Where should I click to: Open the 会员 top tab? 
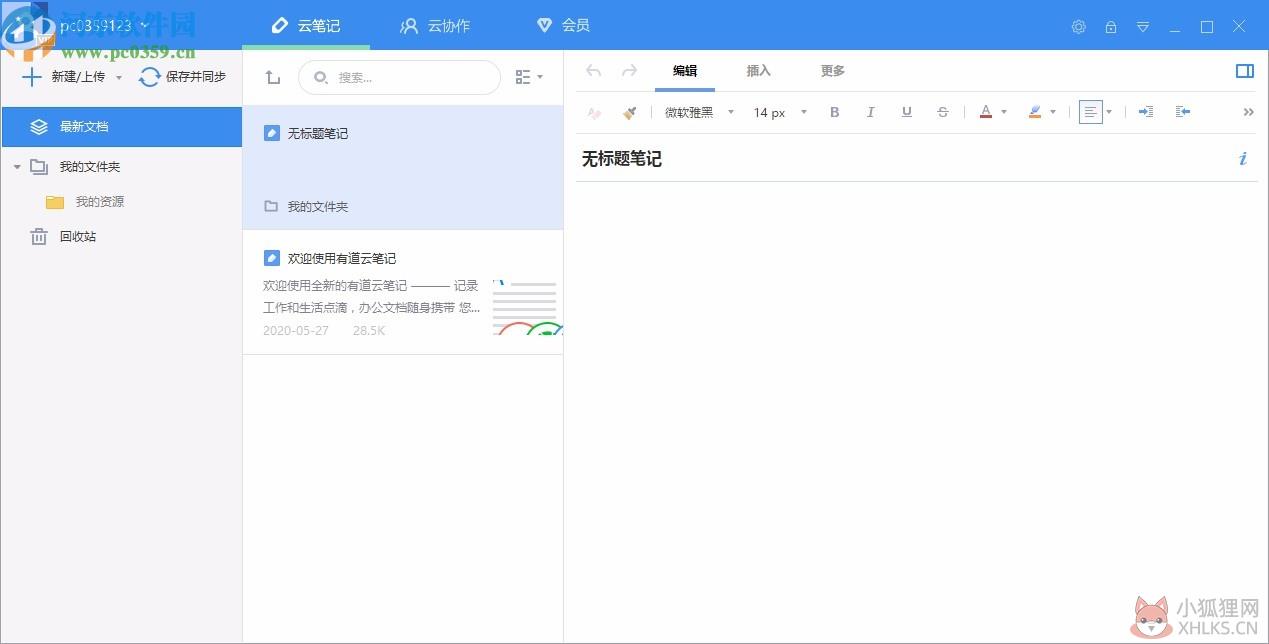563,25
